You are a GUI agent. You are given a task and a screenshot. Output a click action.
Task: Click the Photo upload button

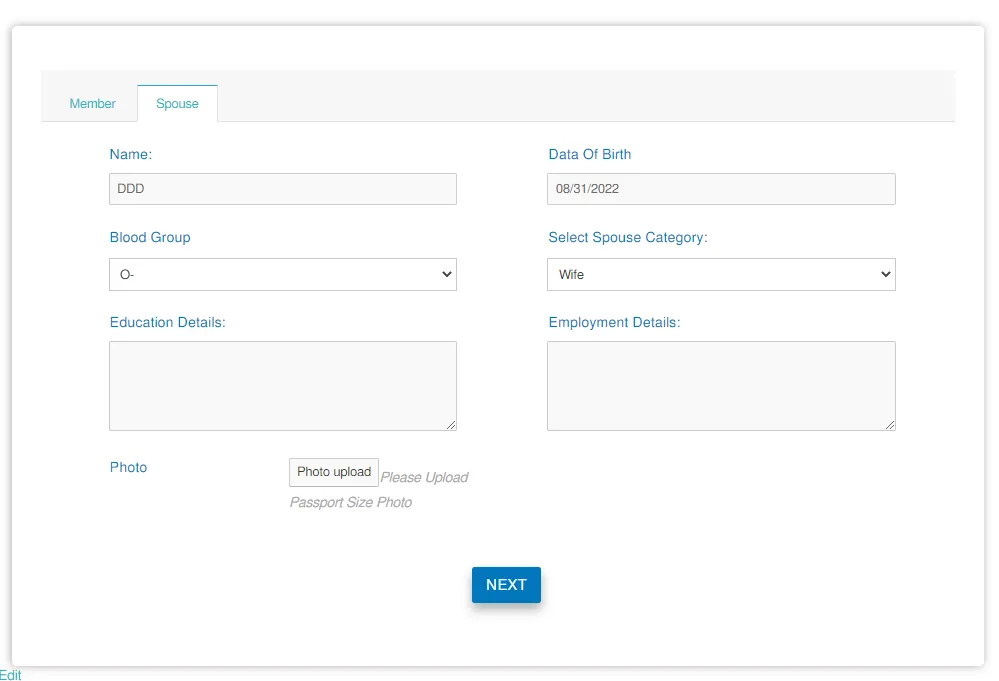pyautogui.click(x=334, y=472)
